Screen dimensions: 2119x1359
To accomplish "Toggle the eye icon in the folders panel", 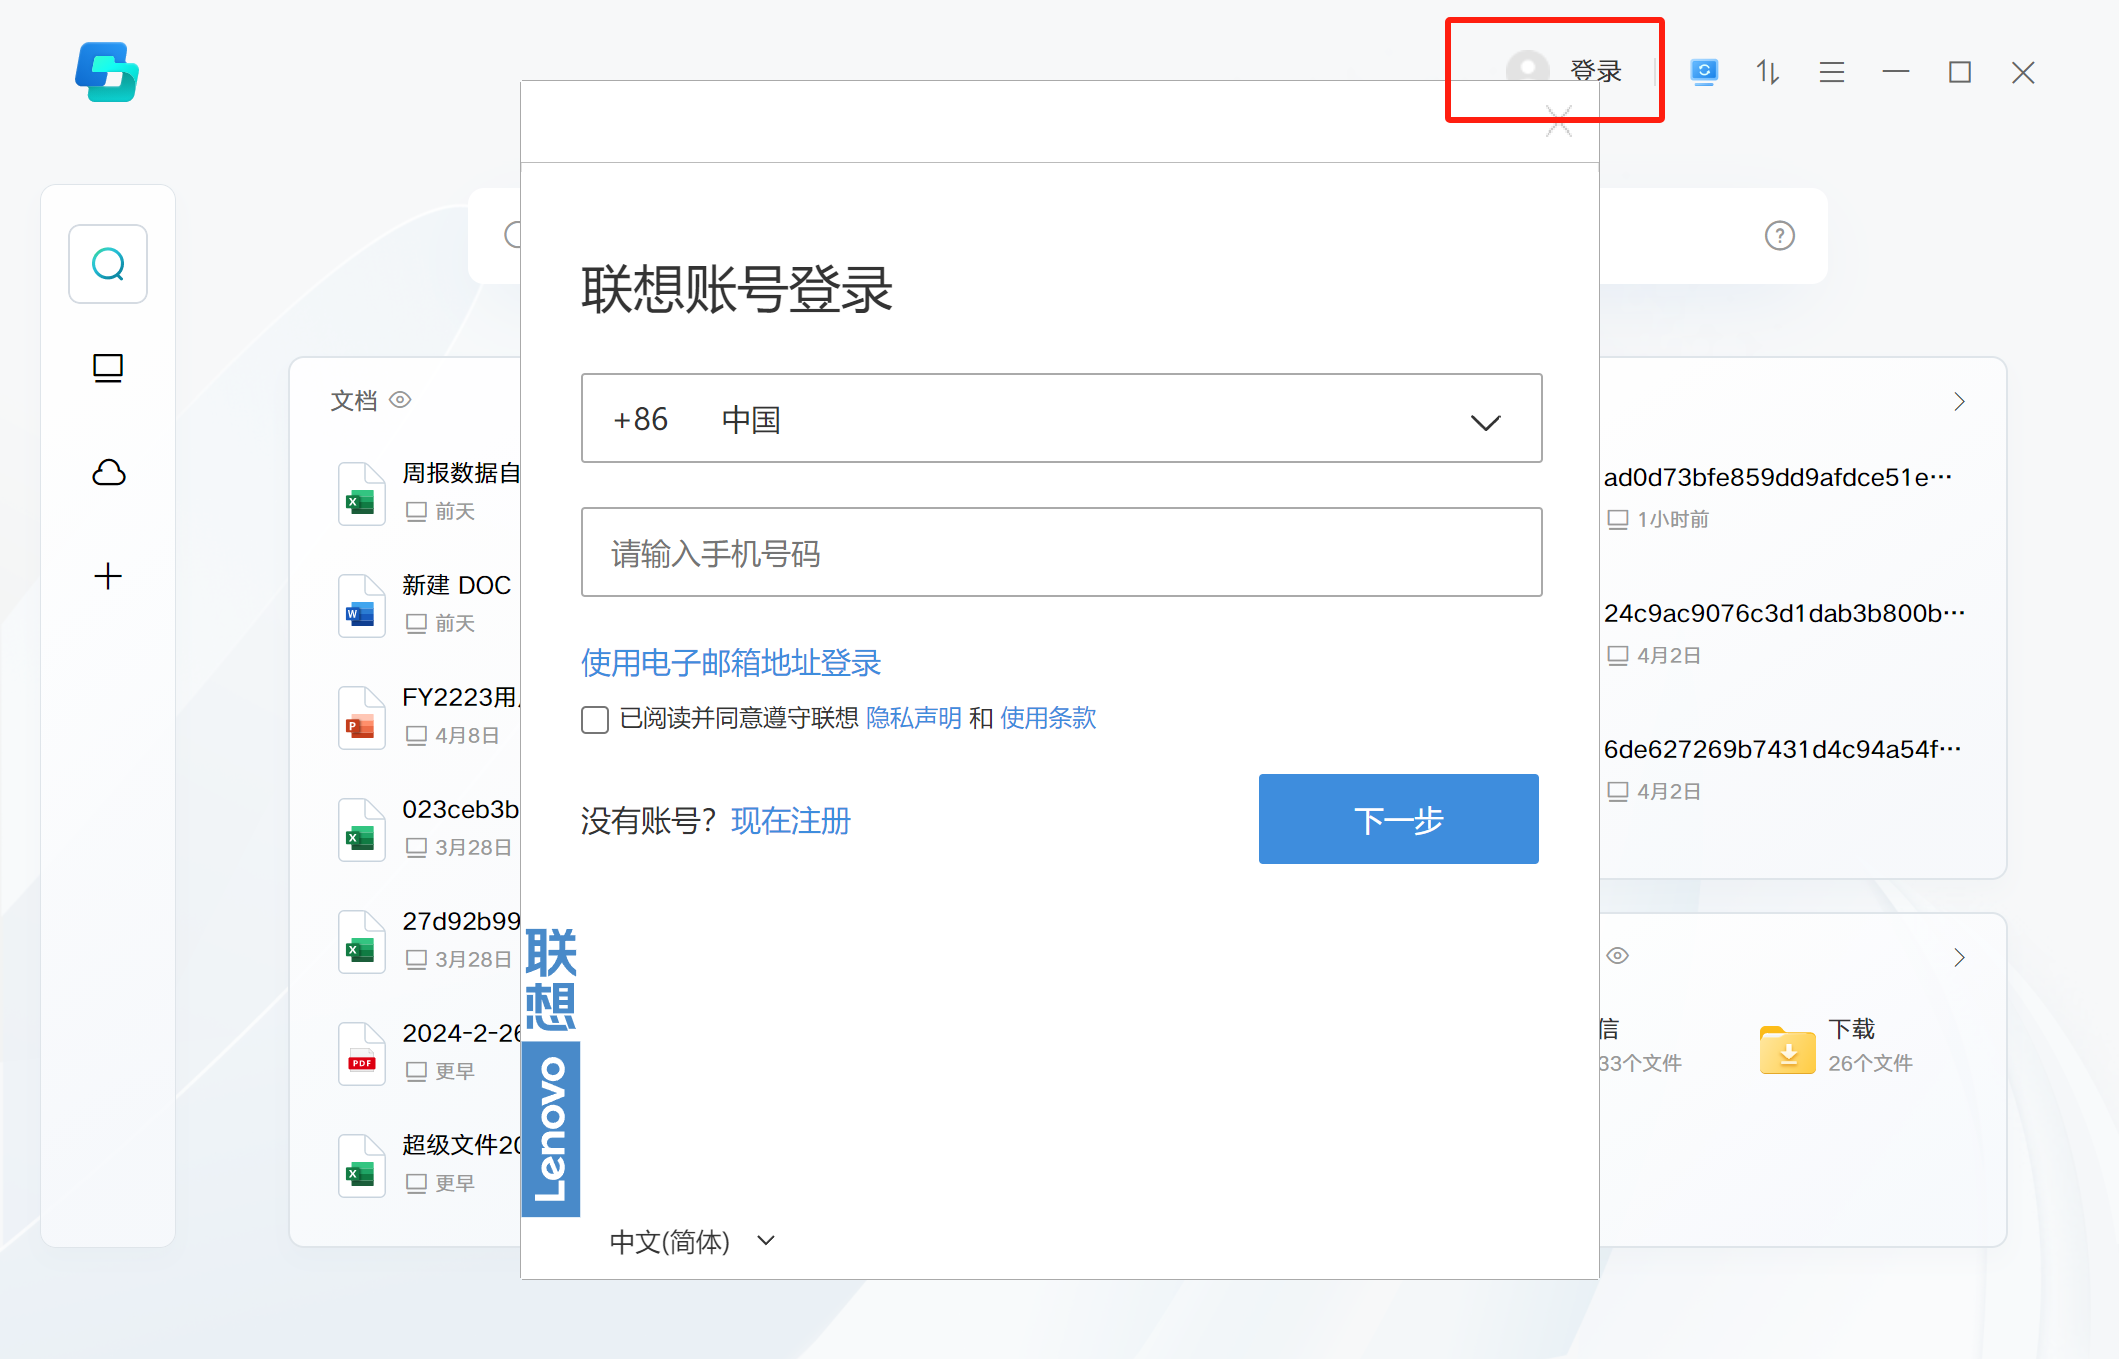I will 1617,956.
